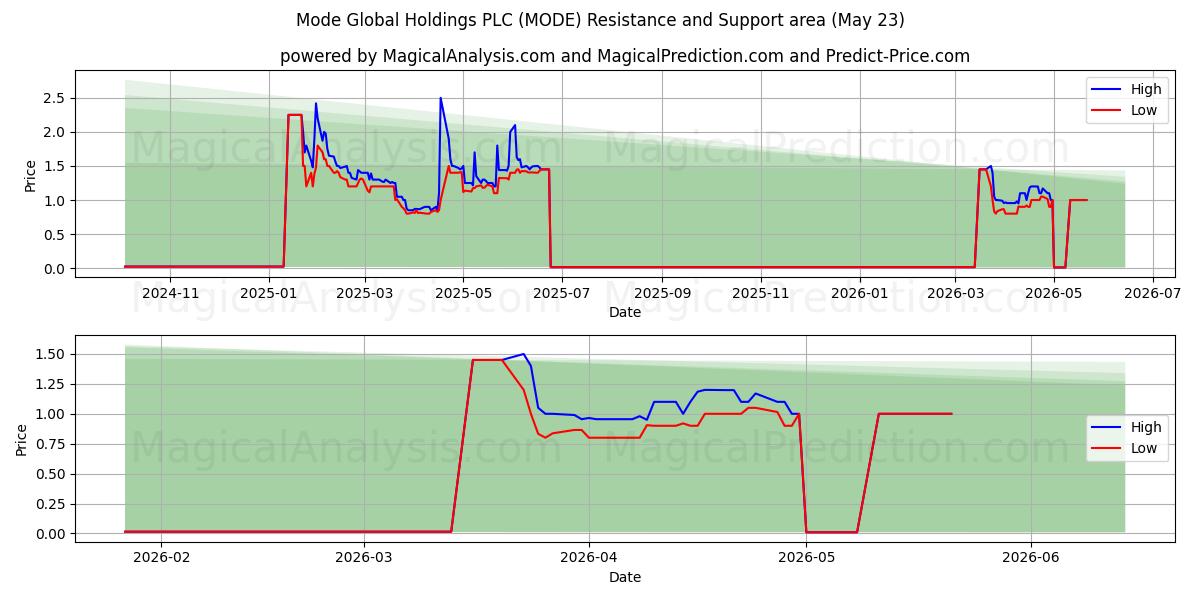The width and height of the screenshot is (1200, 600).
Task: Click the '2024-11' tick on the top x-axis
Action: 170,293
